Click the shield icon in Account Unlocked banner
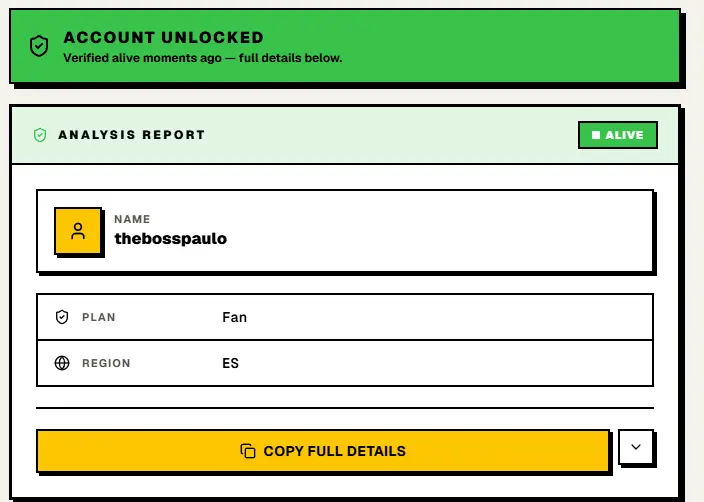The image size is (704, 502). [x=39, y=46]
